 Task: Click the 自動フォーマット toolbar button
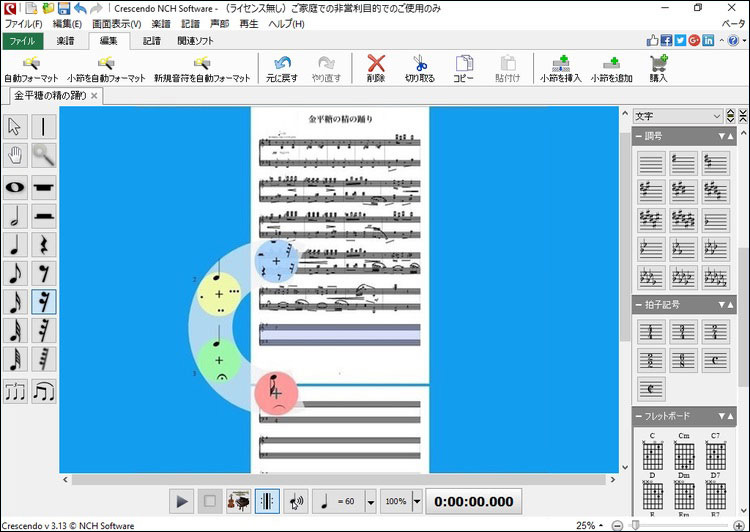coord(31,69)
